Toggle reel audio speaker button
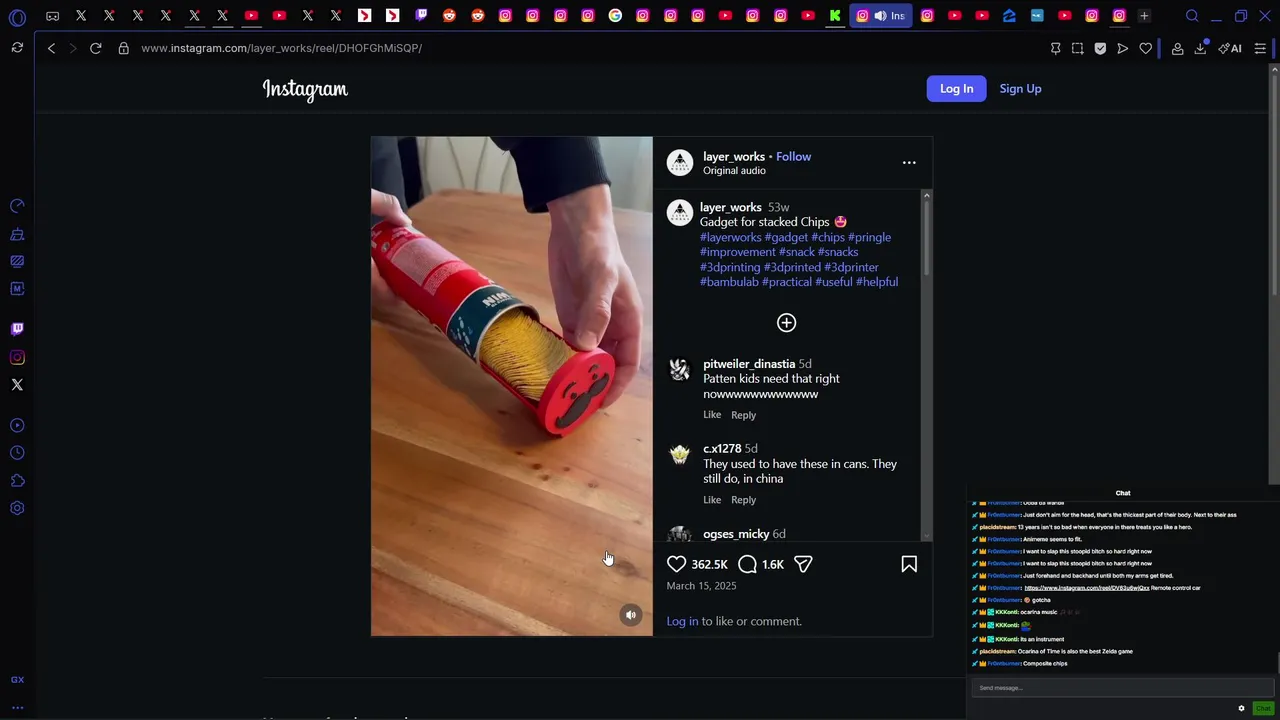 [630, 615]
